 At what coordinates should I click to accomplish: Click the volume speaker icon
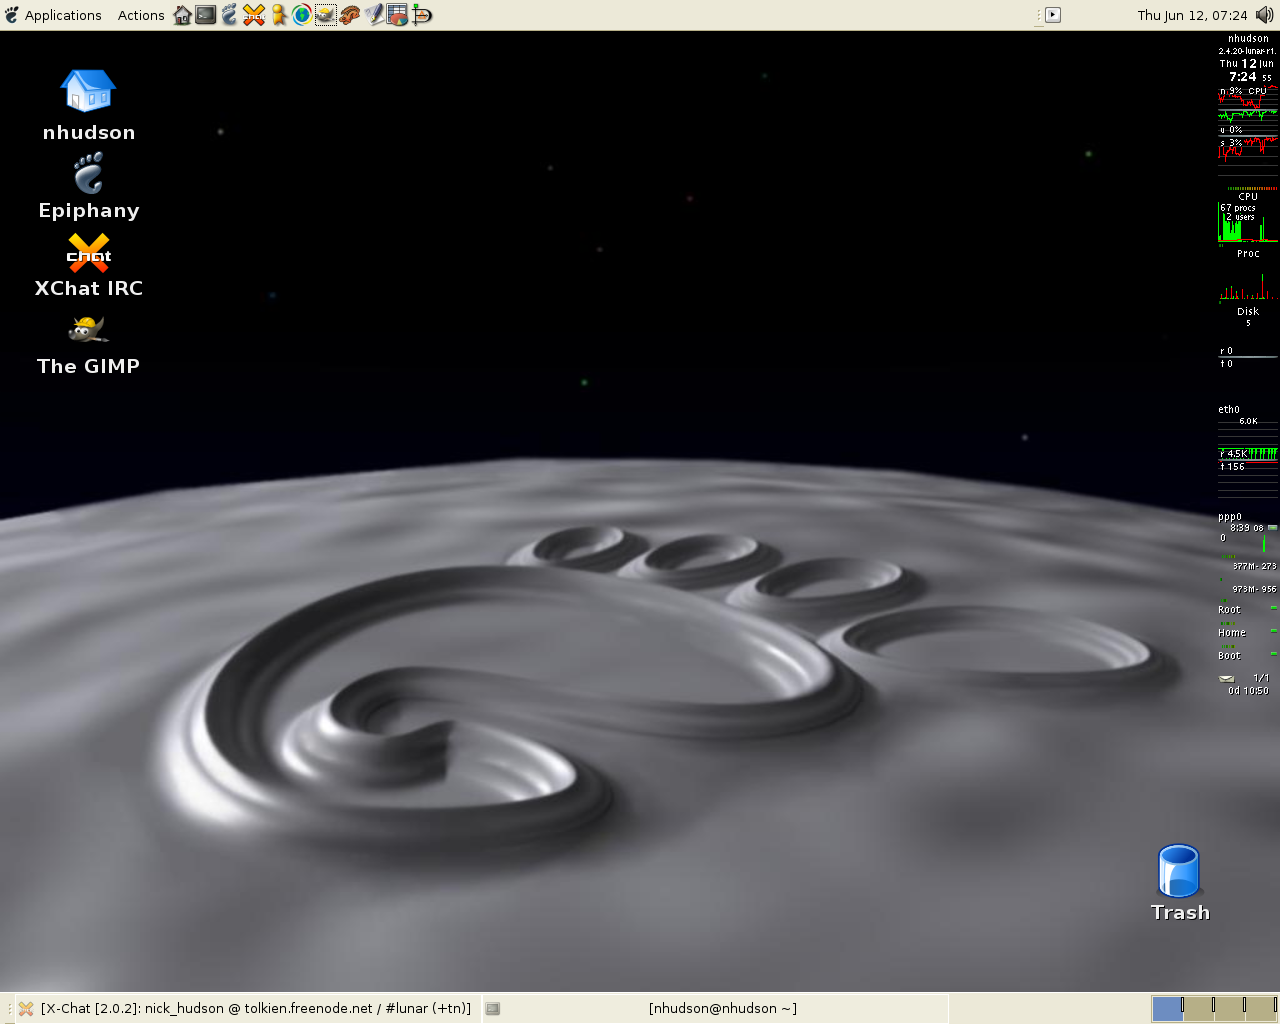coord(1265,15)
